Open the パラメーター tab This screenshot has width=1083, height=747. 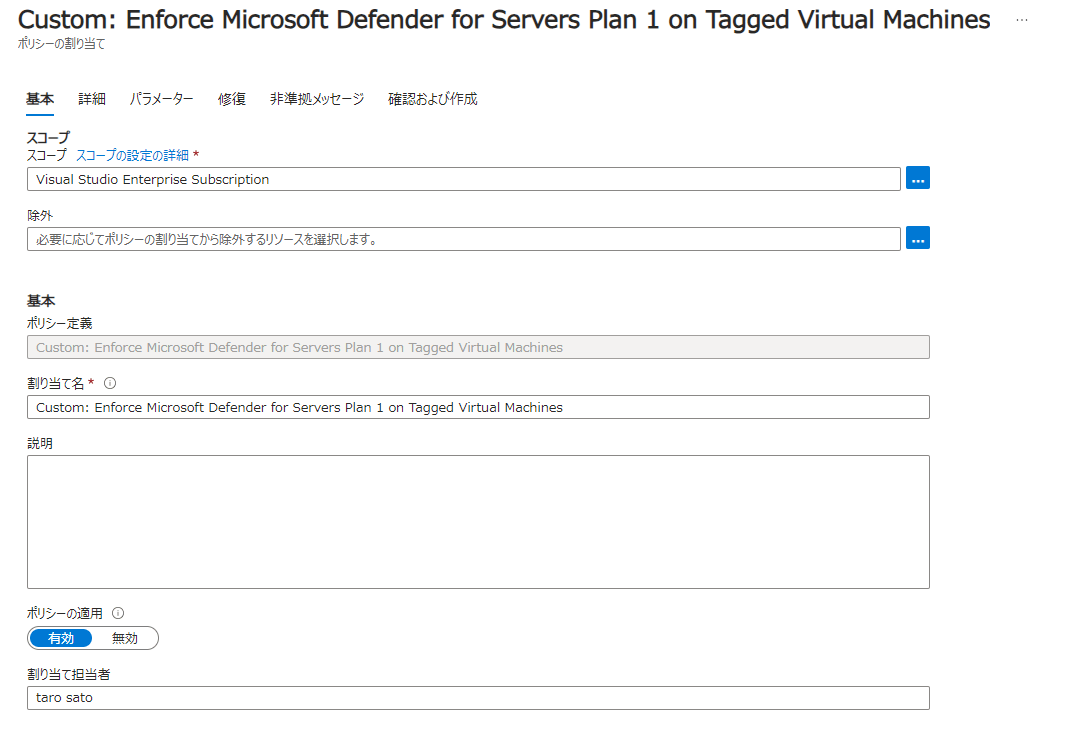pyautogui.click(x=162, y=99)
